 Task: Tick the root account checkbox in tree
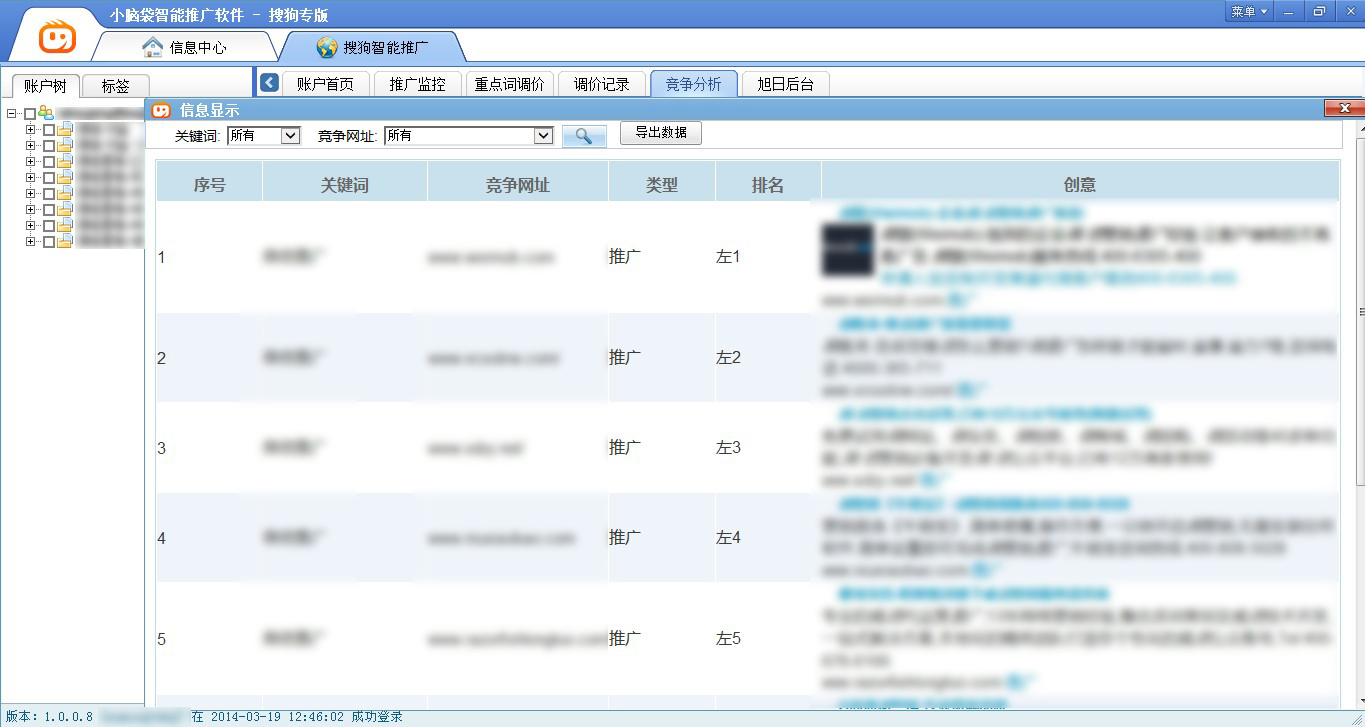(29, 114)
